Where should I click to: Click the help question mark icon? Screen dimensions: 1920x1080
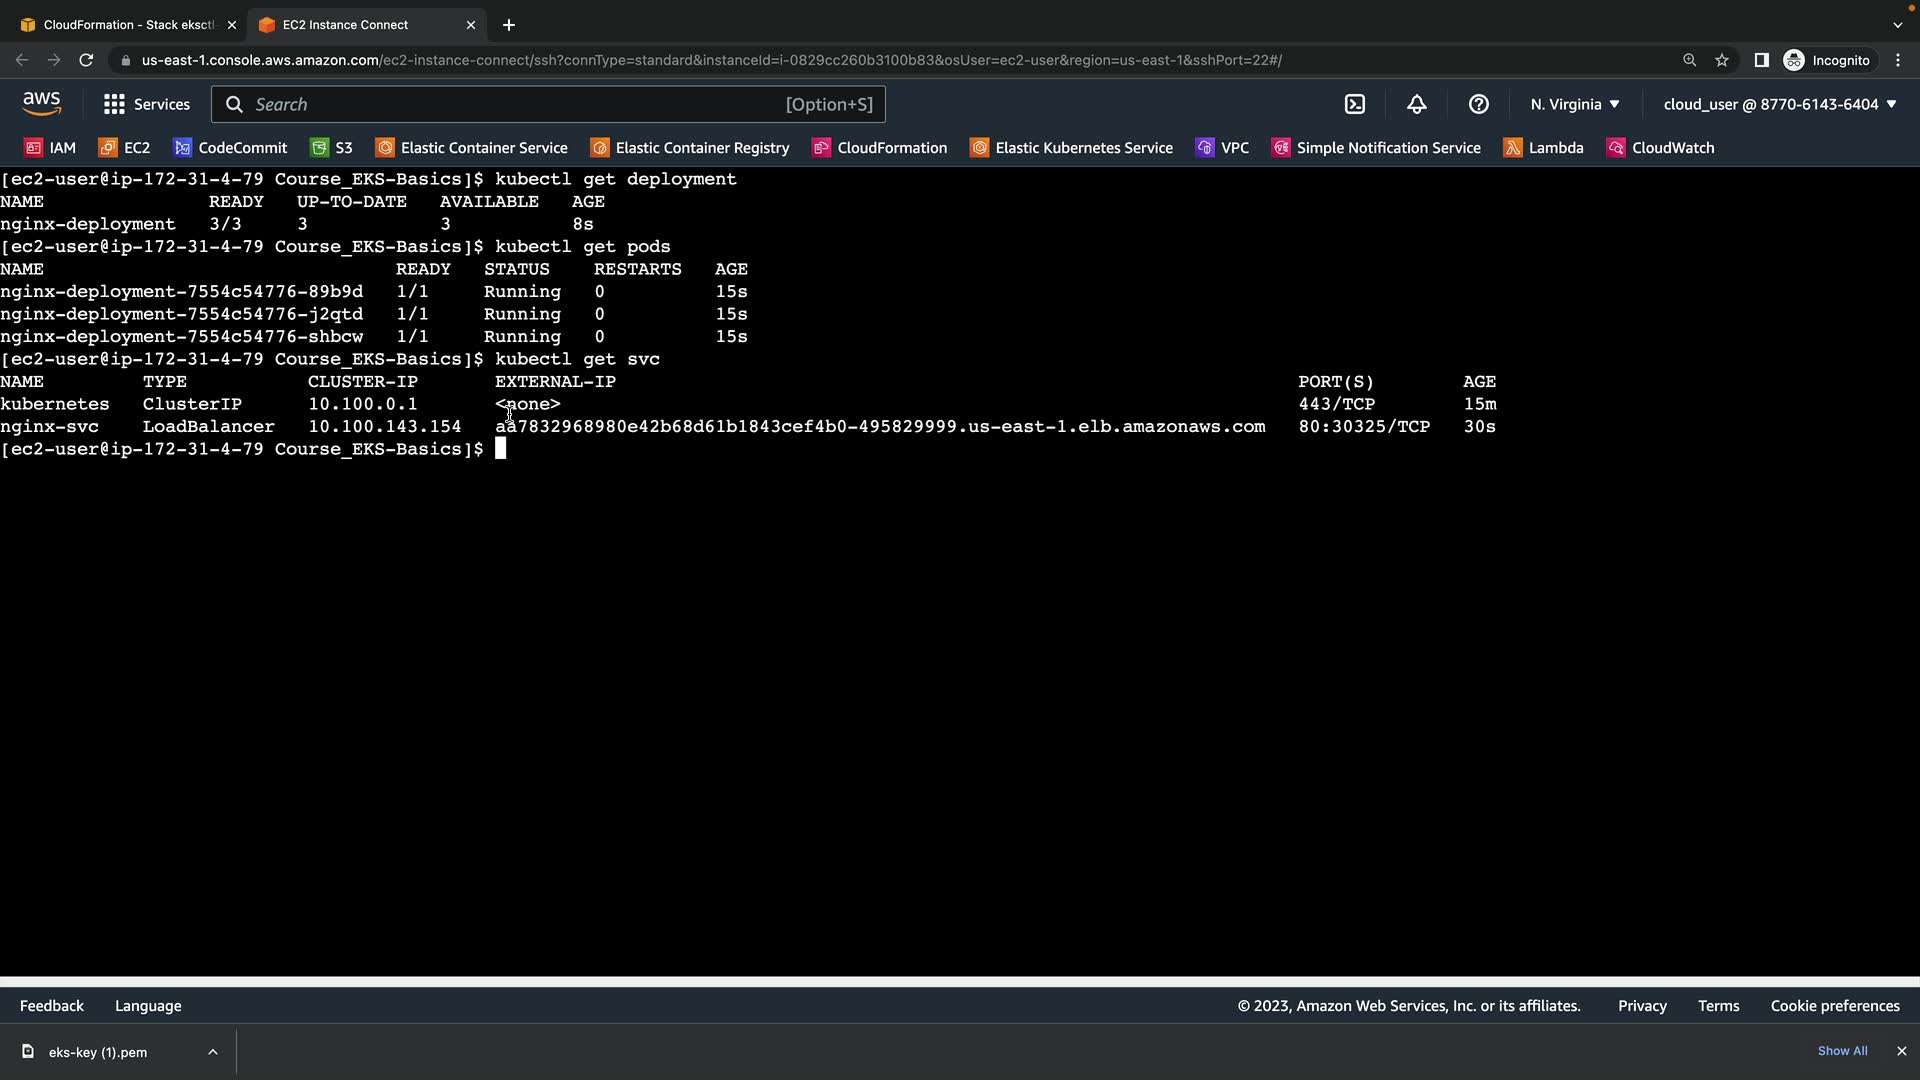coord(1479,104)
